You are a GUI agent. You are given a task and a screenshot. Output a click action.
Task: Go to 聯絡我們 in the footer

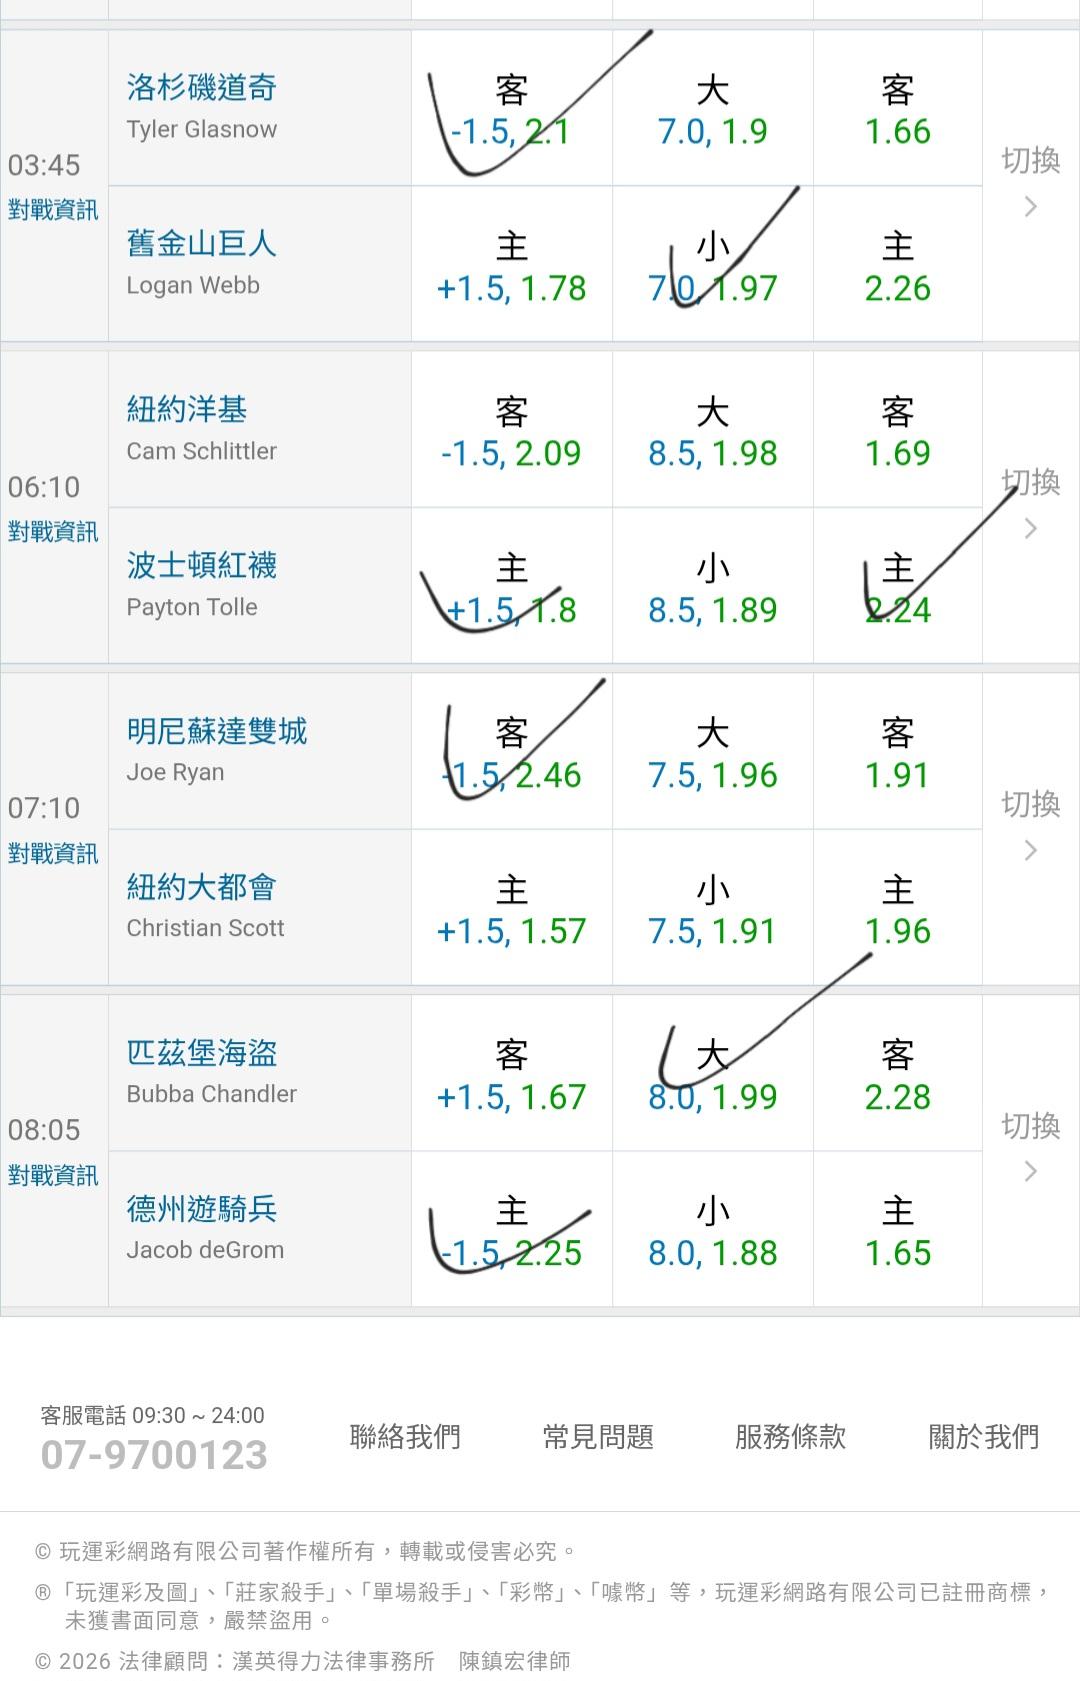[405, 1437]
